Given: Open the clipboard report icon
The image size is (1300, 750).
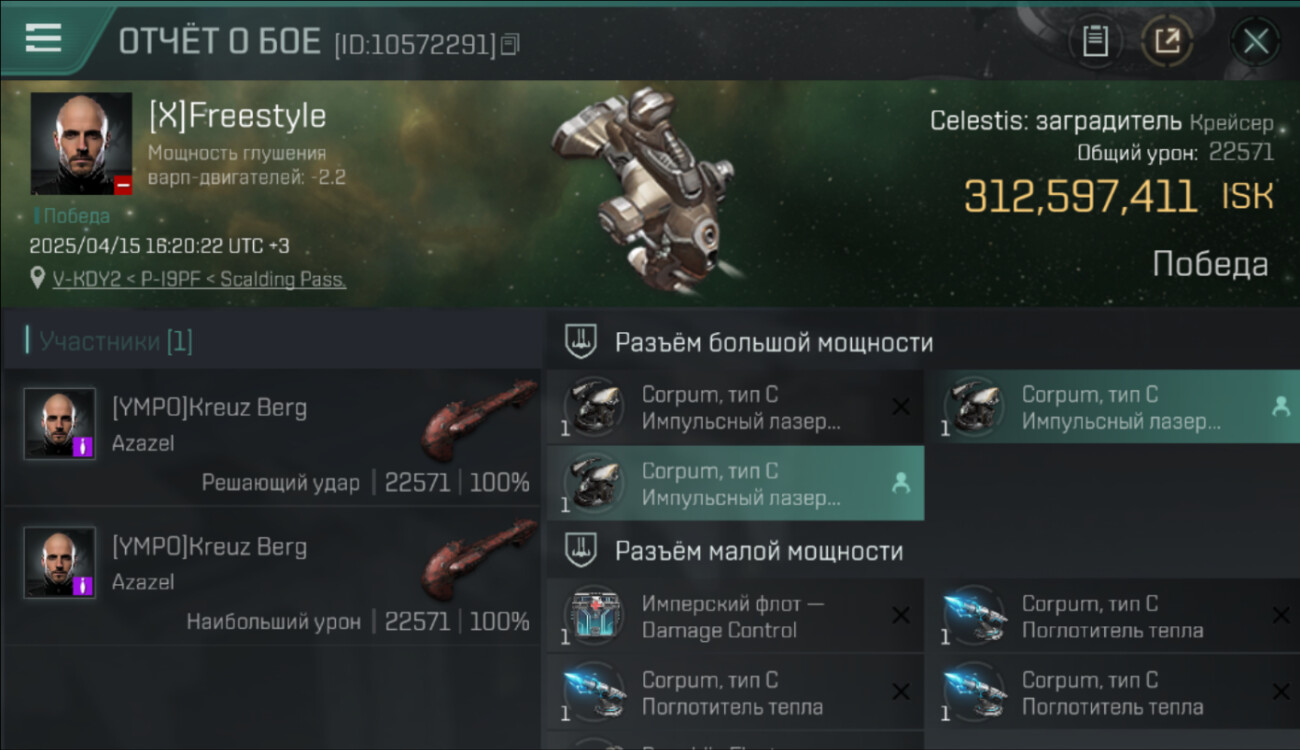Looking at the screenshot, I should (1095, 41).
